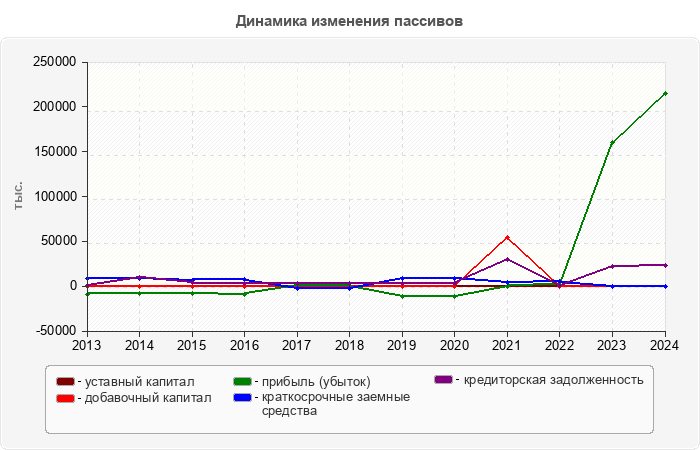Click the purple кредиторская задолженность legend swatch
The image size is (700, 450).
click(x=444, y=380)
